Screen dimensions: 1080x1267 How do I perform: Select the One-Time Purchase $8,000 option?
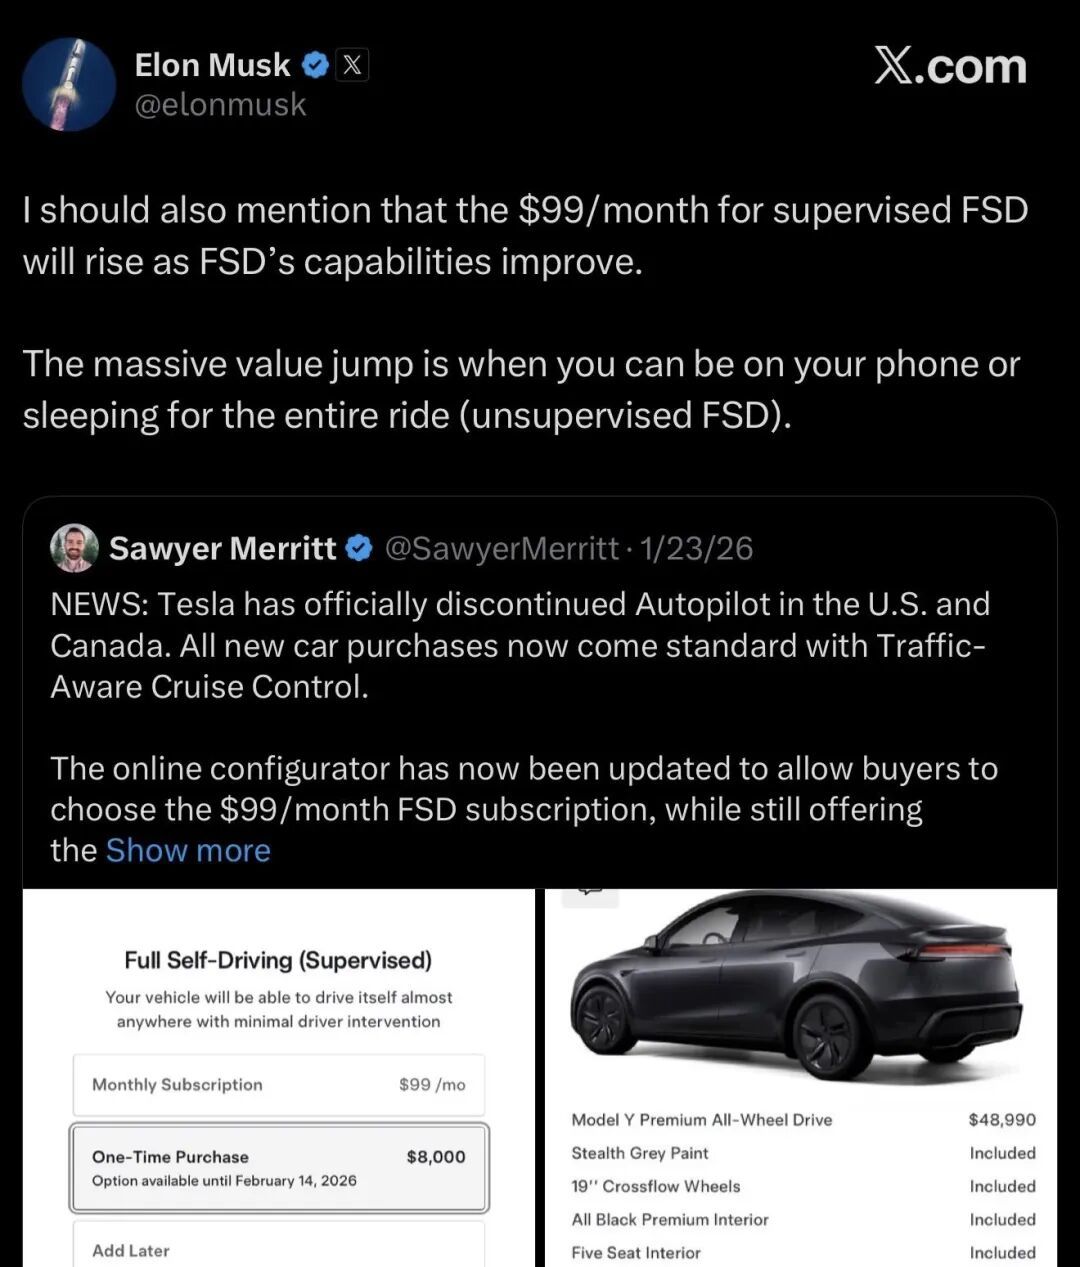point(279,1168)
